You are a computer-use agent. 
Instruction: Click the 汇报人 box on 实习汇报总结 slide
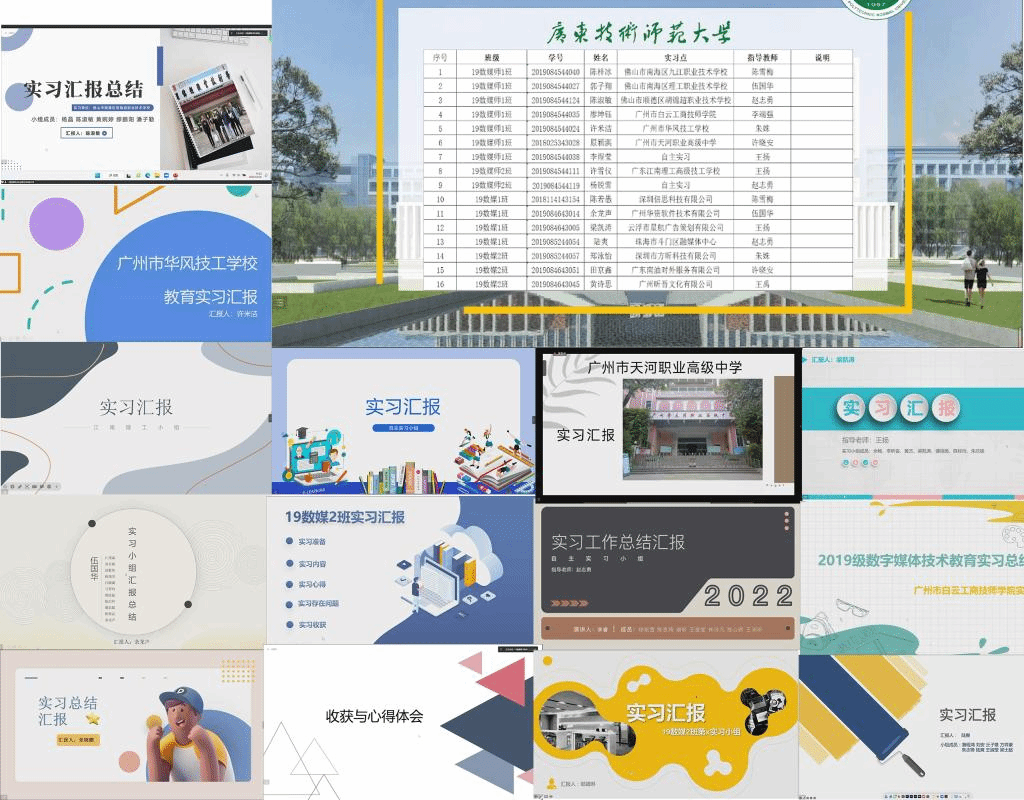tap(86, 132)
